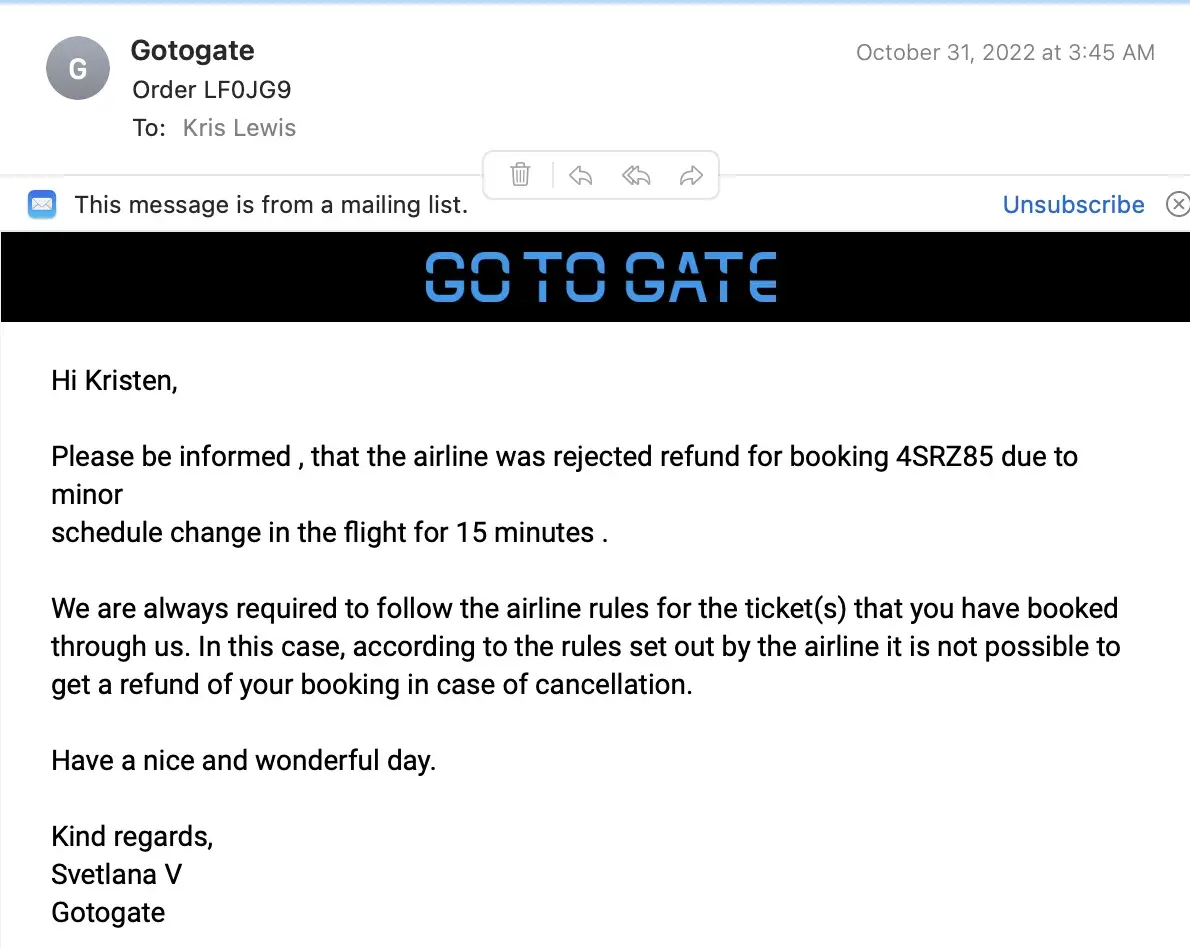Click the GO TO GATE logo banner
This screenshot has height=948, width=1190.
click(x=600, y=277)
